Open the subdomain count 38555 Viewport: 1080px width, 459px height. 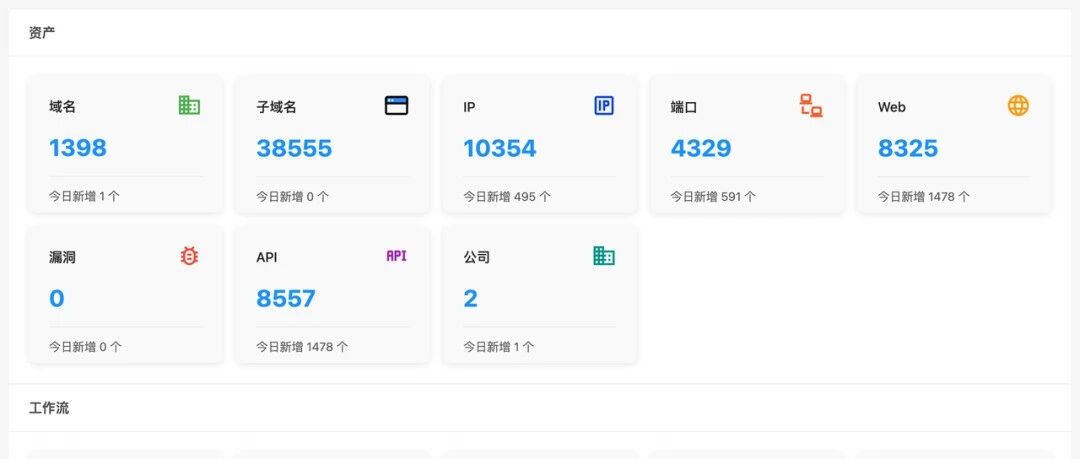(294, 147)
